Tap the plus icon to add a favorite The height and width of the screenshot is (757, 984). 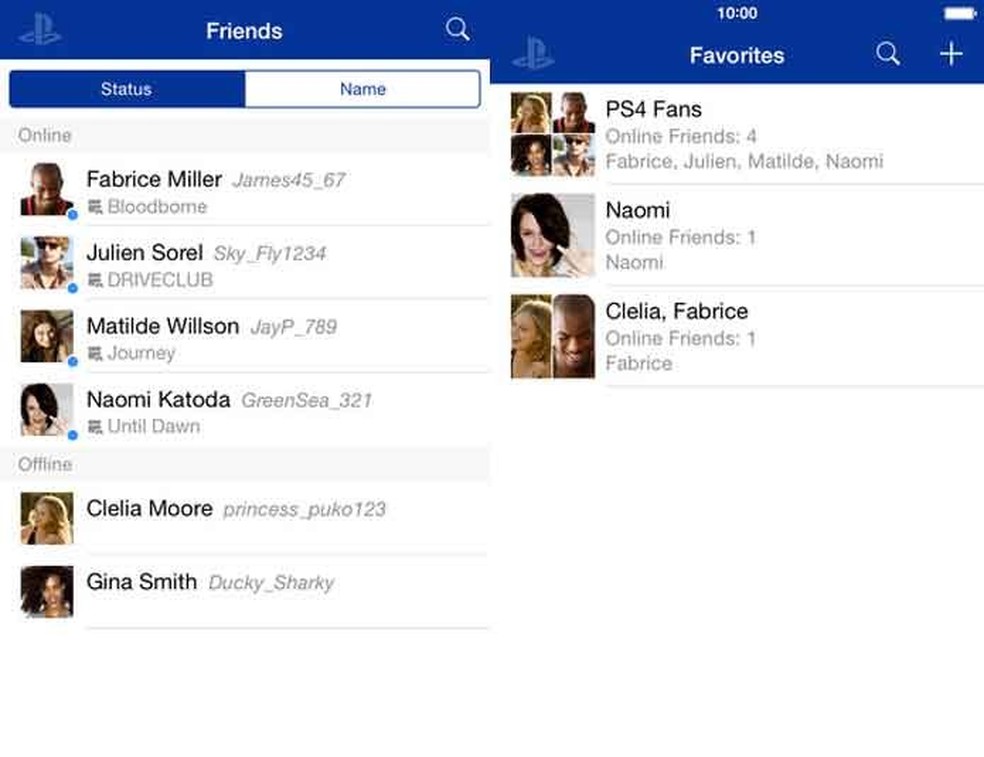pyautogui.click(x=950, y=55)
